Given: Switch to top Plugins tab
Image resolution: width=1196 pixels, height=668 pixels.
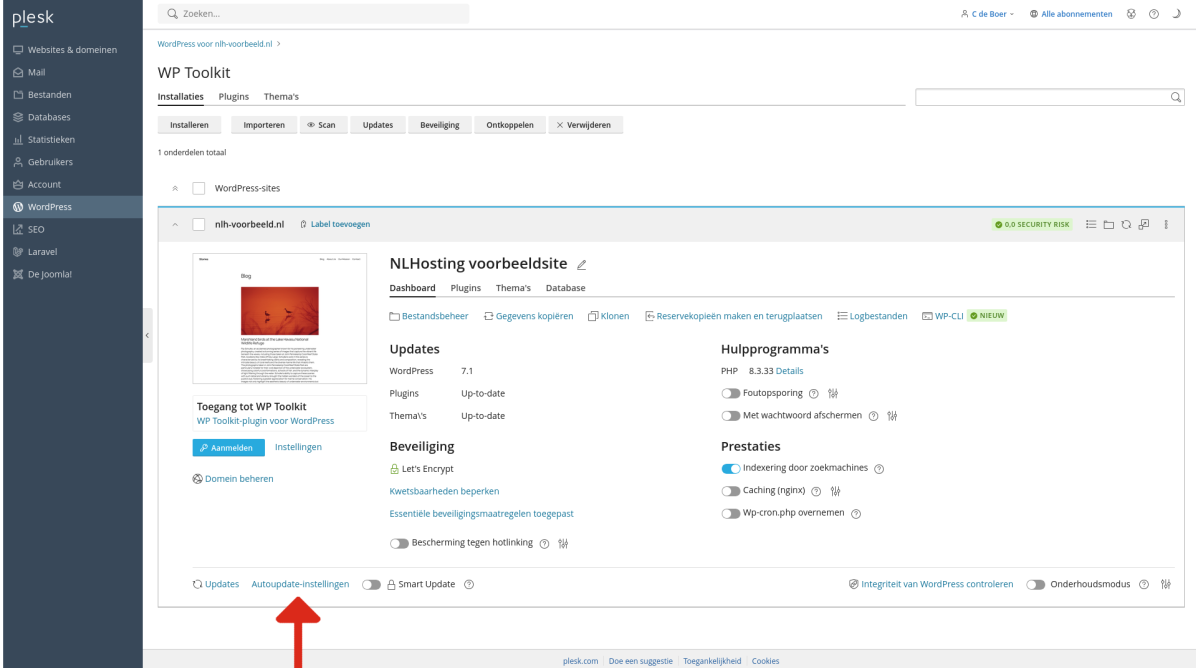Looking at the screenshot, I should pyautogui.click(x=233, y=97).
